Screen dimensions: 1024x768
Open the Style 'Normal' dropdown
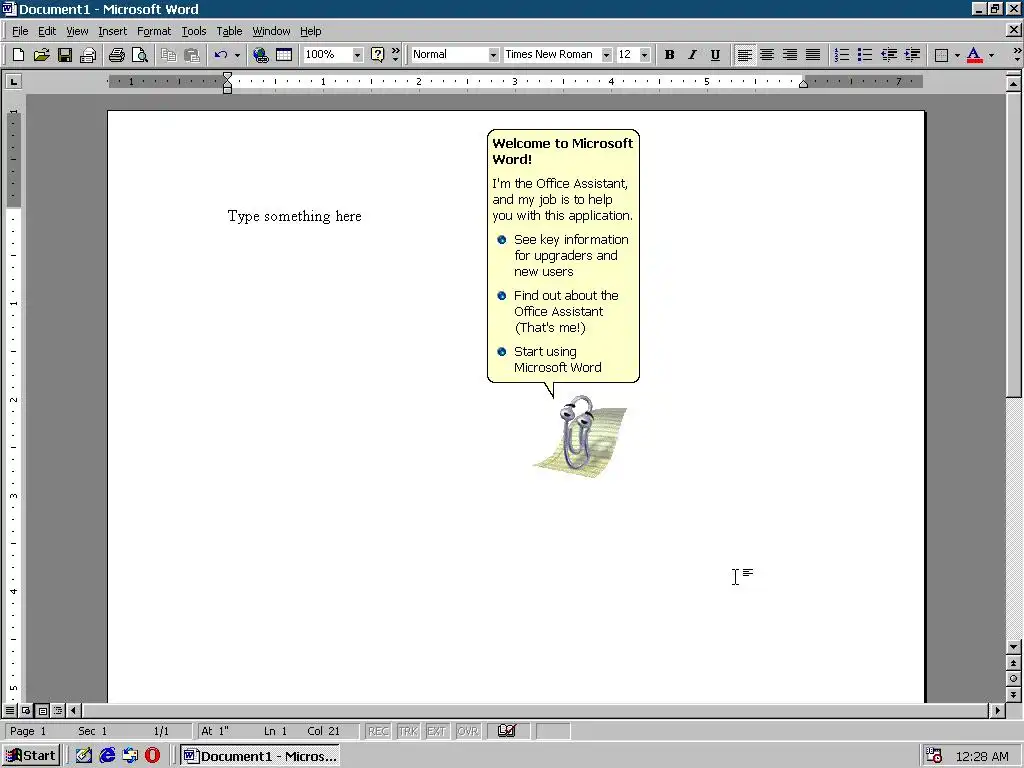pyautogui.click(x=493, y=55)
